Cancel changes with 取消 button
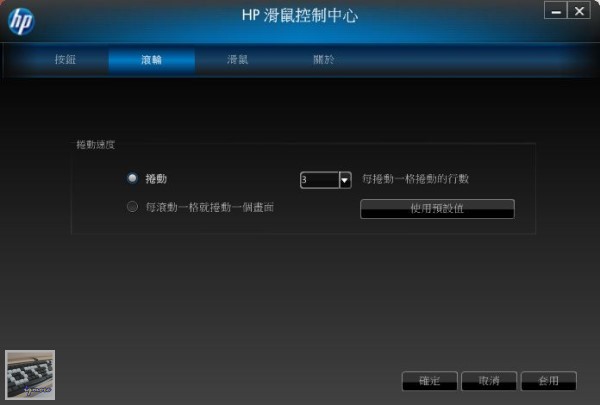The height and width of the screenshot is (405, 600). point(489,381)
